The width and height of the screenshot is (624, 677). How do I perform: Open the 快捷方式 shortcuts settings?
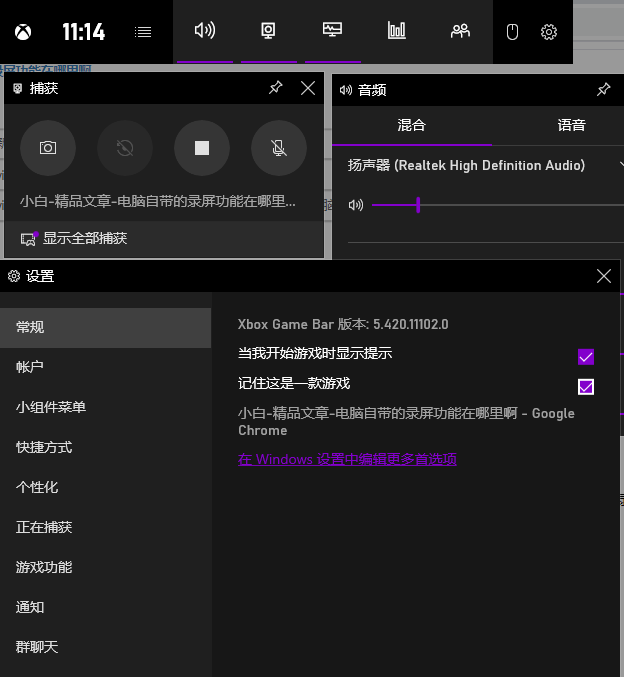click(x=105, y=447)
